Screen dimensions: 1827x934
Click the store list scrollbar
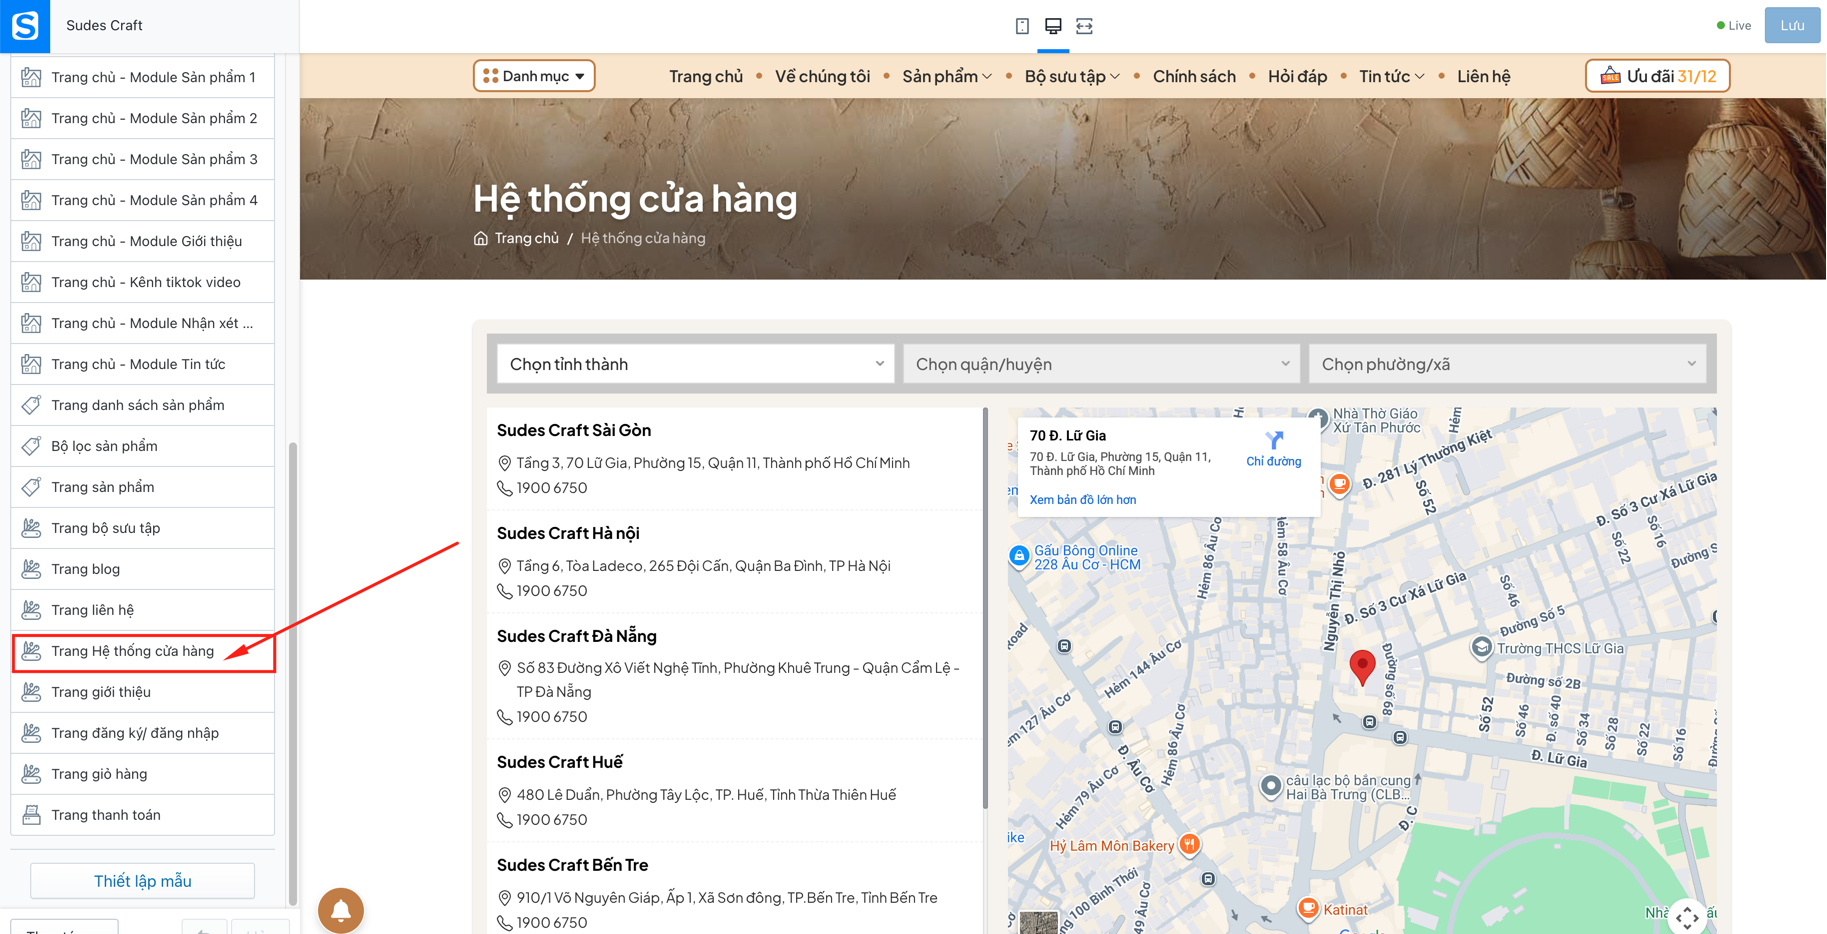pyautogui.click(x=986, y=608)
